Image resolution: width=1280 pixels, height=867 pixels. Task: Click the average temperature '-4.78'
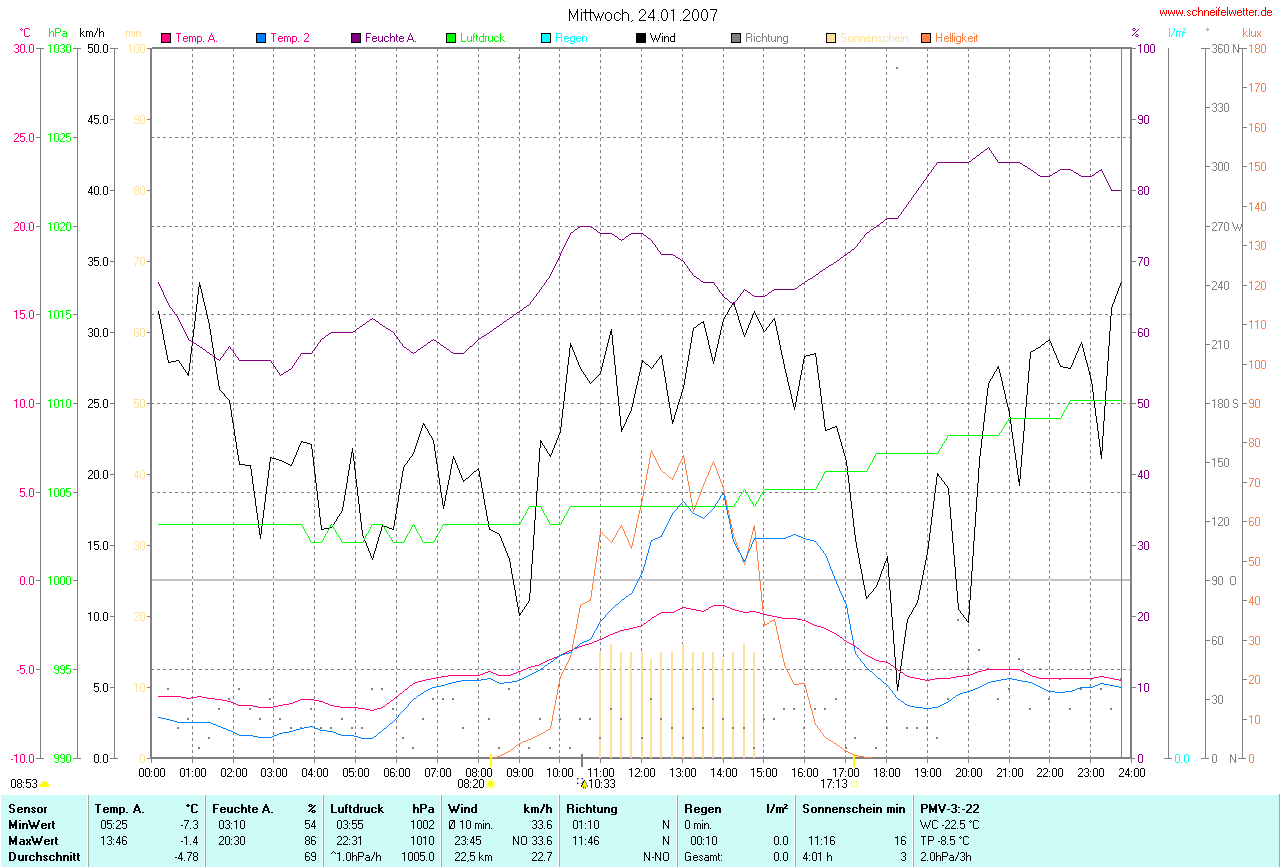click(187, 856)
